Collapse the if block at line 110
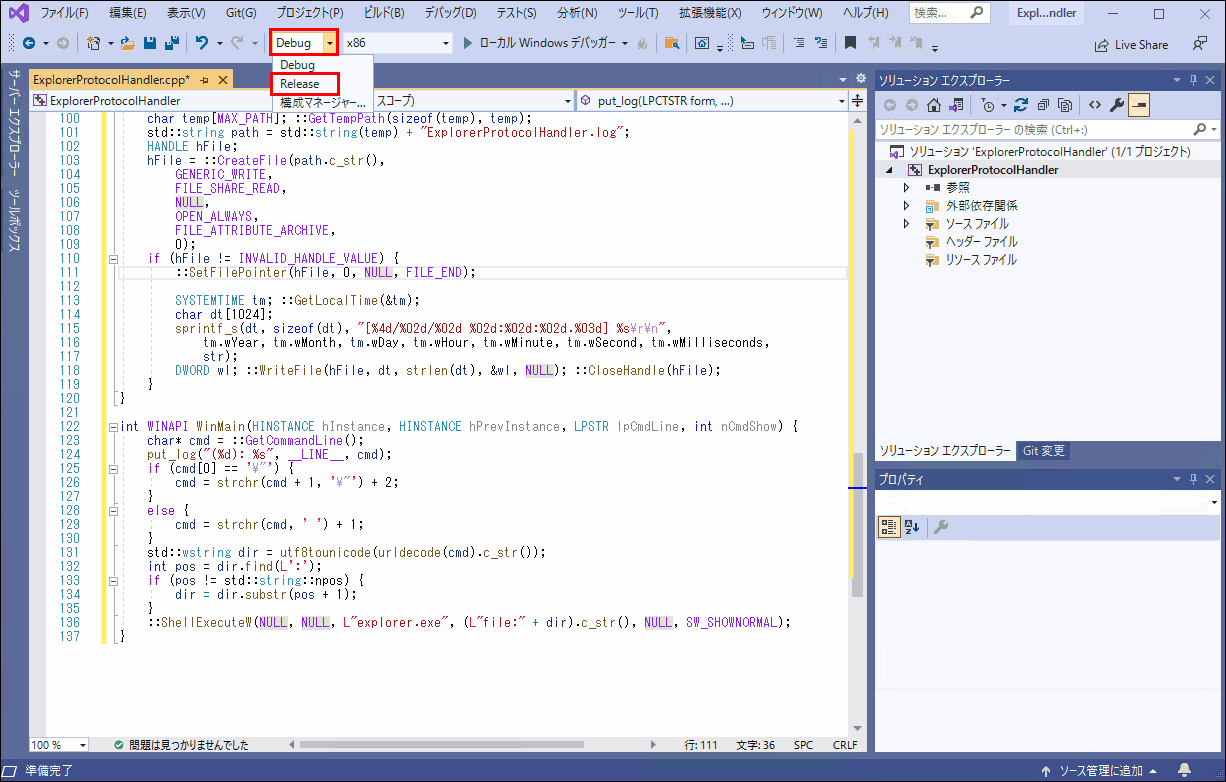This screenshot has width=1226, height=782. click(x=113, y=258)
